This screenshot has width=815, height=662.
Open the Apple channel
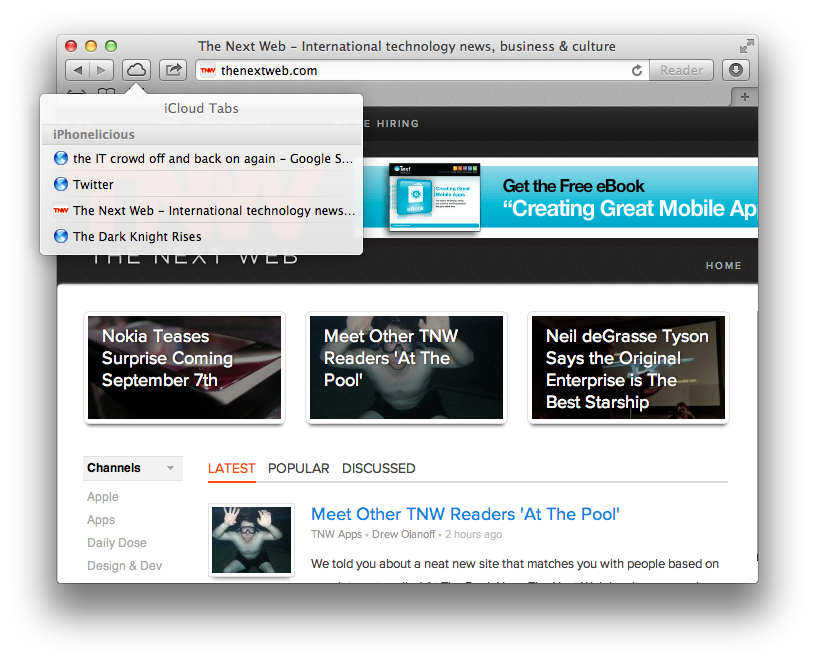click(x=103, y=497)
